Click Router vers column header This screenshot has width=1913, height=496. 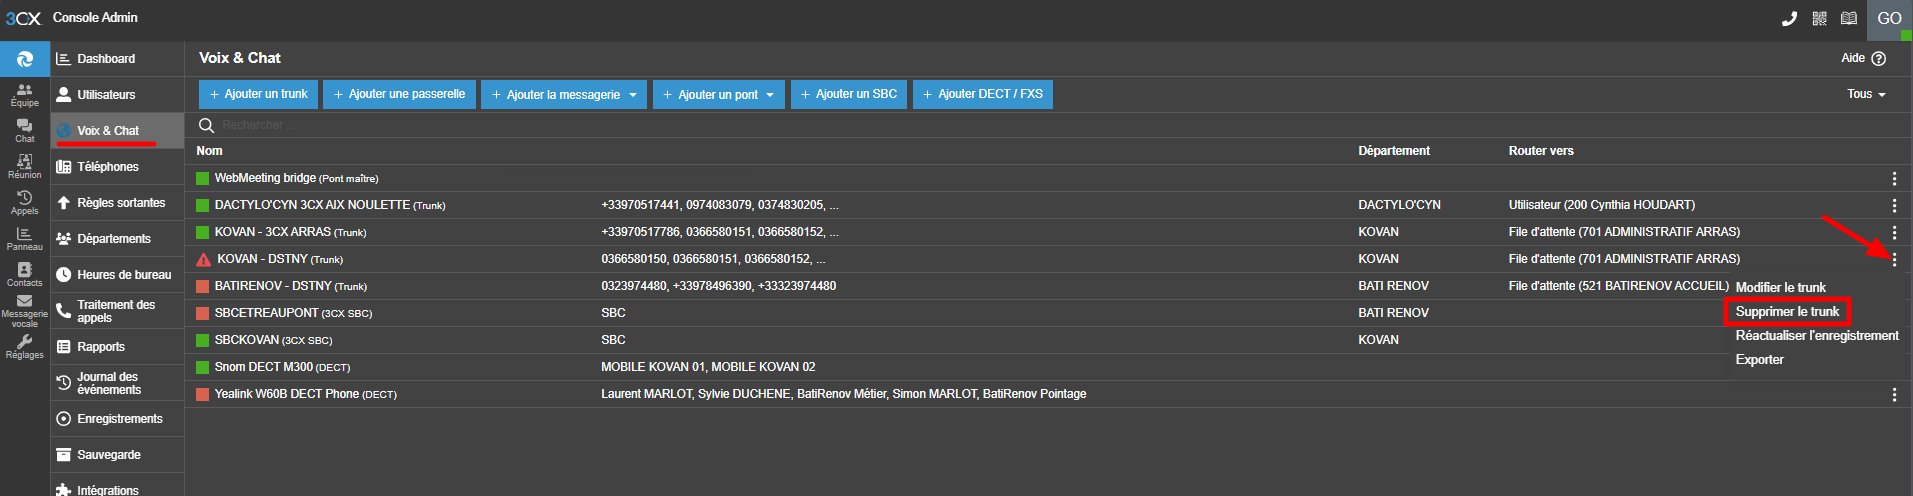click(x=1541, y=151)
